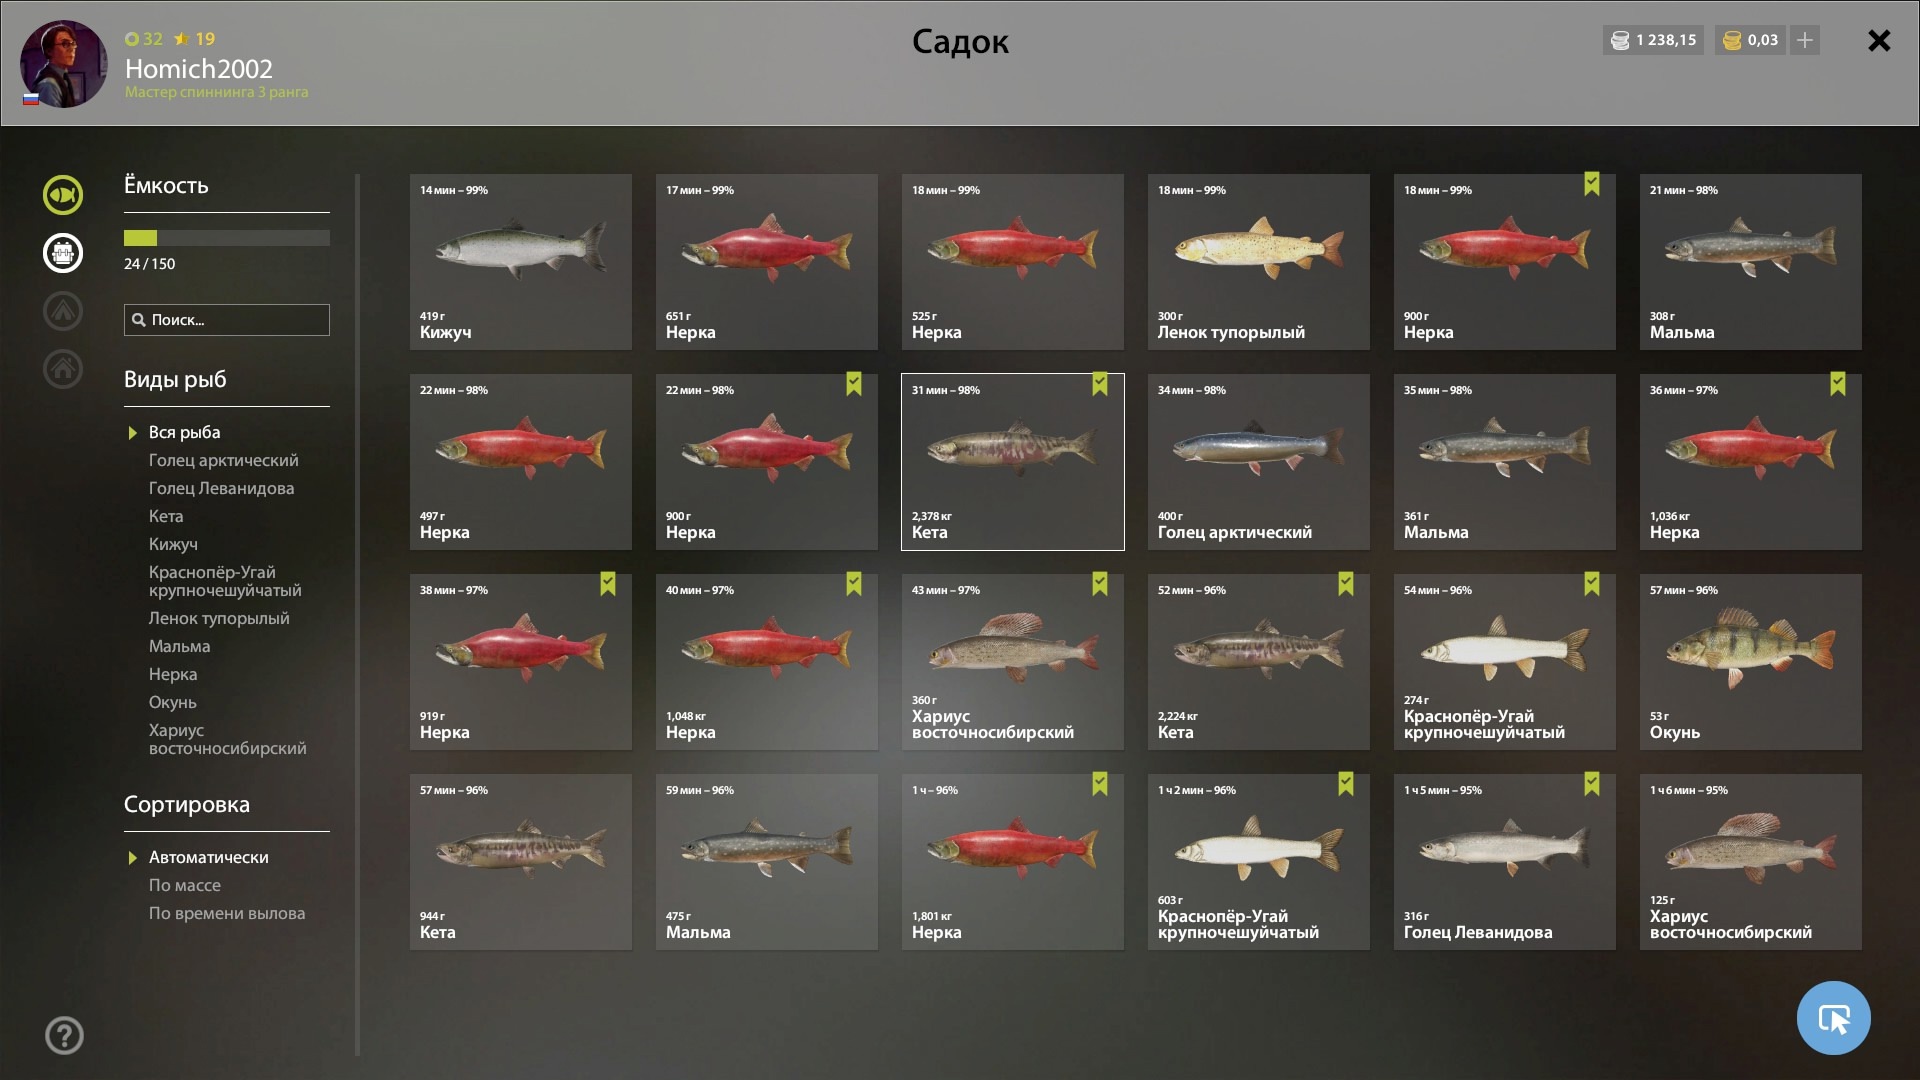This screenshot has height=1080, width=1920.
Task: Filter by Голец арктический species
Action: click(x=224, y=460)
